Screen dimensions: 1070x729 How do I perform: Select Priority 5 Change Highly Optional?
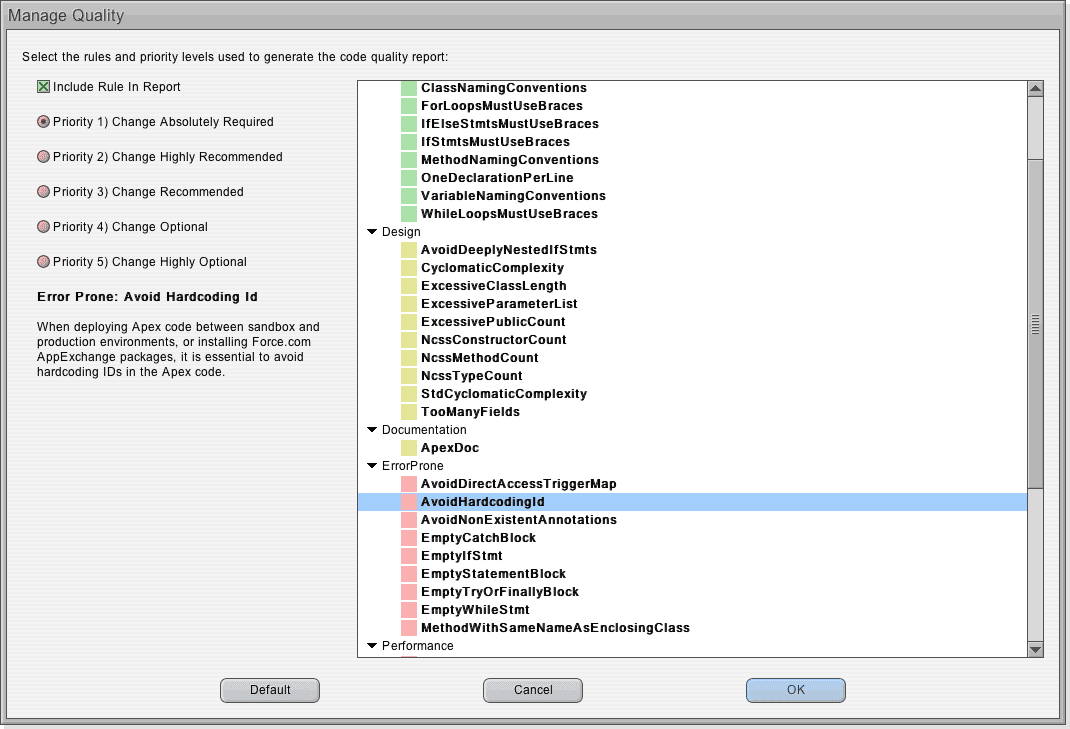coord(43,261)
